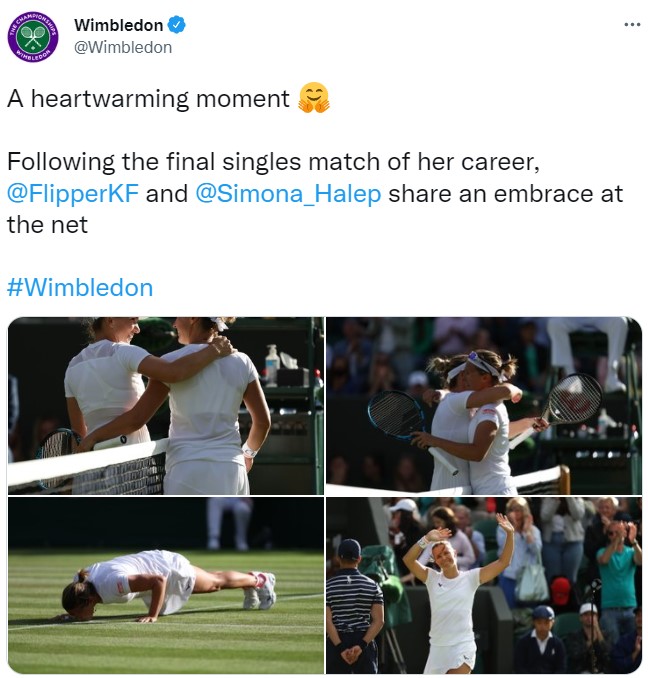Follow the #Wimbledon hashtag link
The height and width of the screenshot is (678, 648).
pos(80,288)
